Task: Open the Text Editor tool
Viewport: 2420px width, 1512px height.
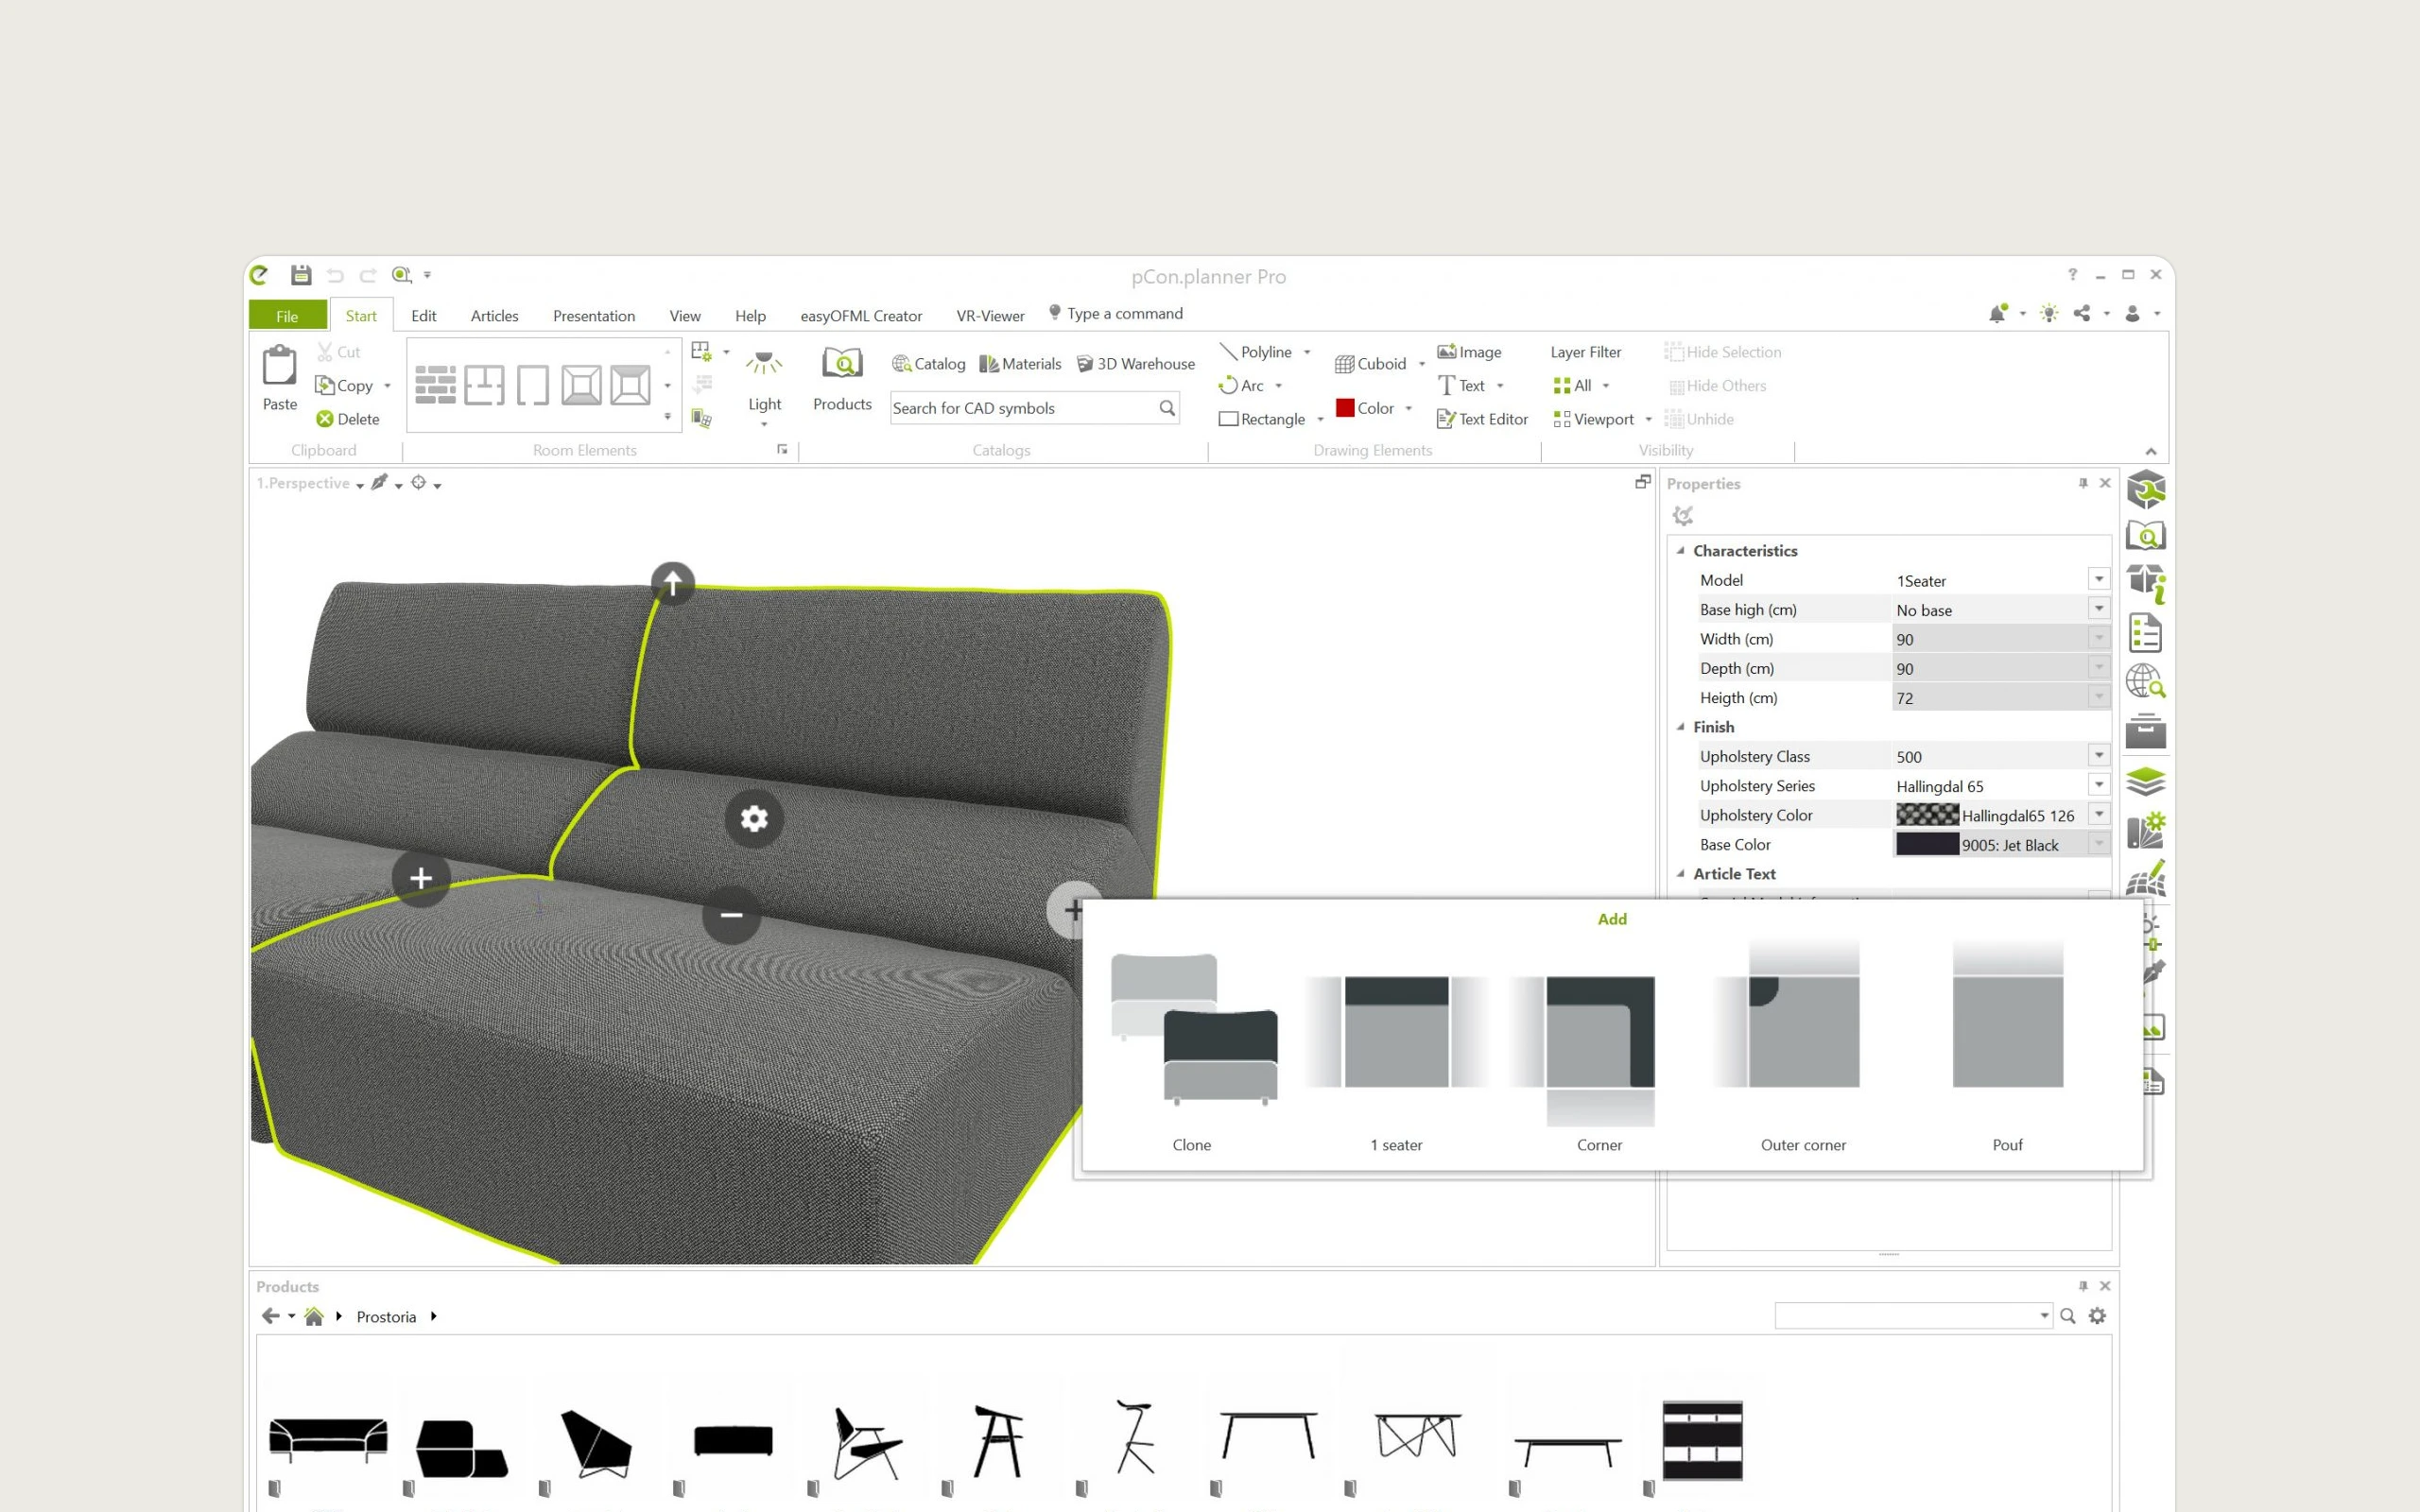Action: pos(1482,419)
